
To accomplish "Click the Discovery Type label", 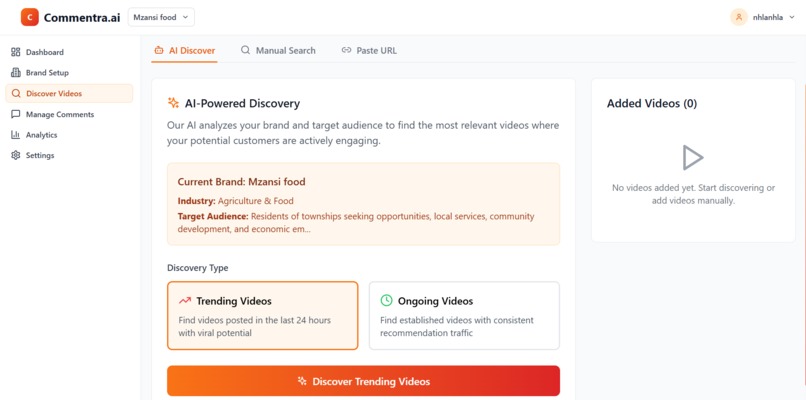I will tap(197, 268).
